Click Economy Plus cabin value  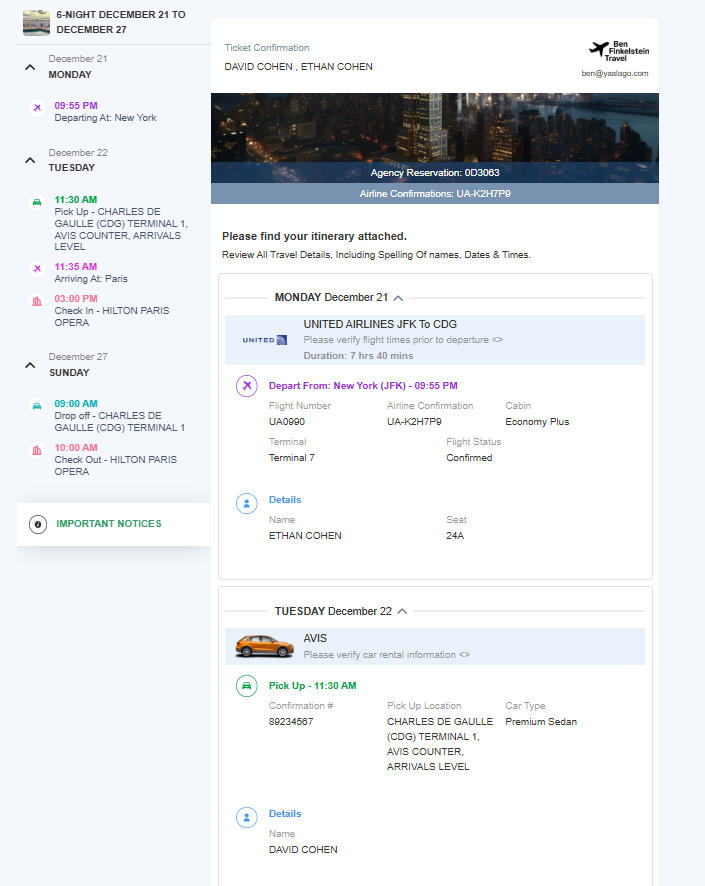point(537,422)
